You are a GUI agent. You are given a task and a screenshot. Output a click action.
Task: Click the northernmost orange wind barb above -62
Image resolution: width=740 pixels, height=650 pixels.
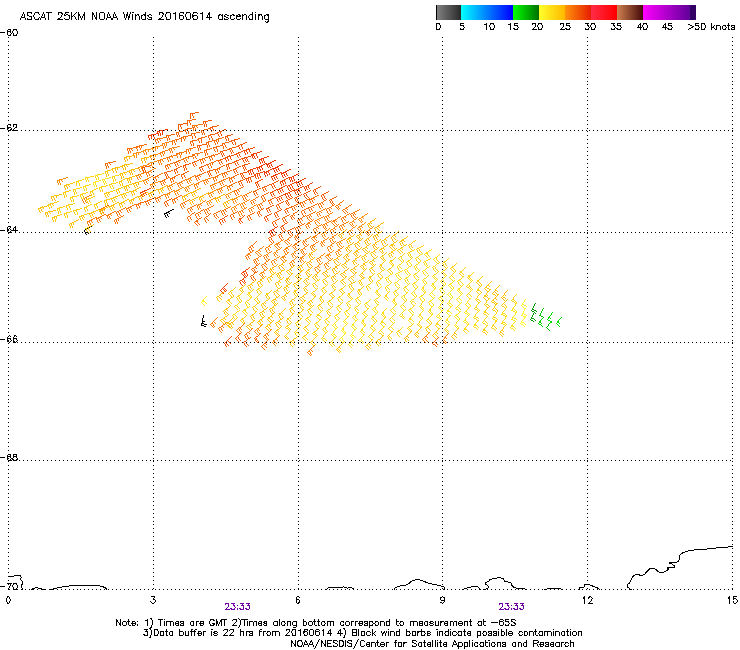(194, 115)
